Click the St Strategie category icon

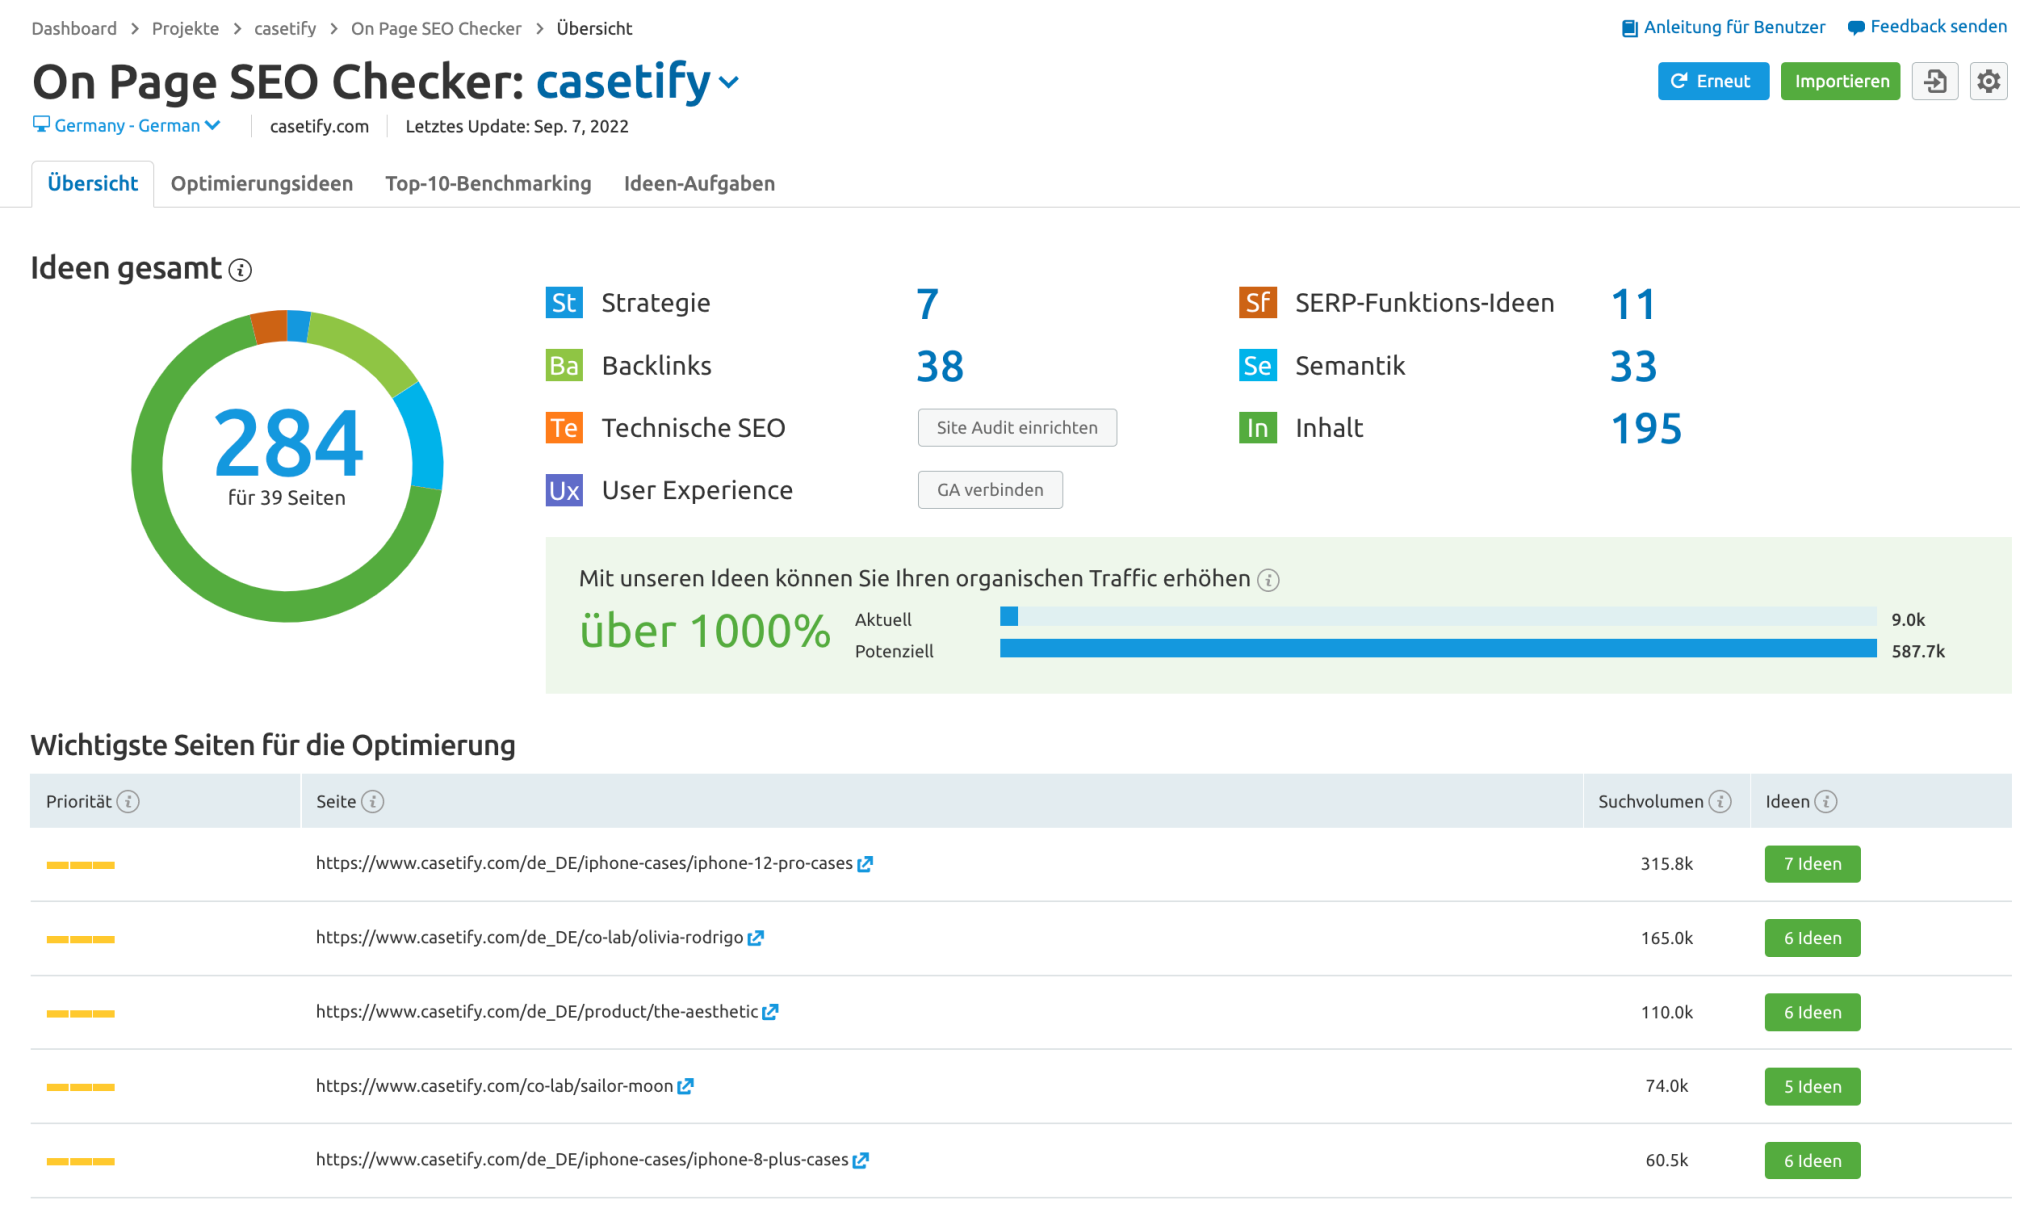tap(564, 302)
